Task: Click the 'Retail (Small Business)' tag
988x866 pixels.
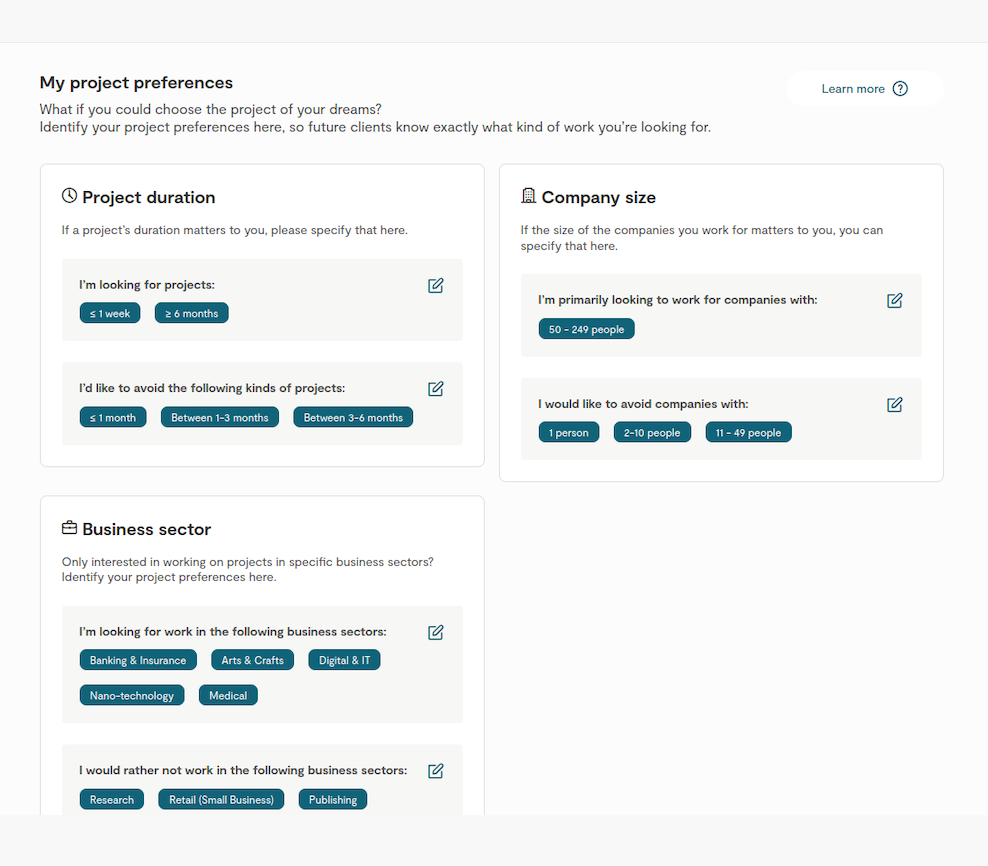Action: coord(221,799)
